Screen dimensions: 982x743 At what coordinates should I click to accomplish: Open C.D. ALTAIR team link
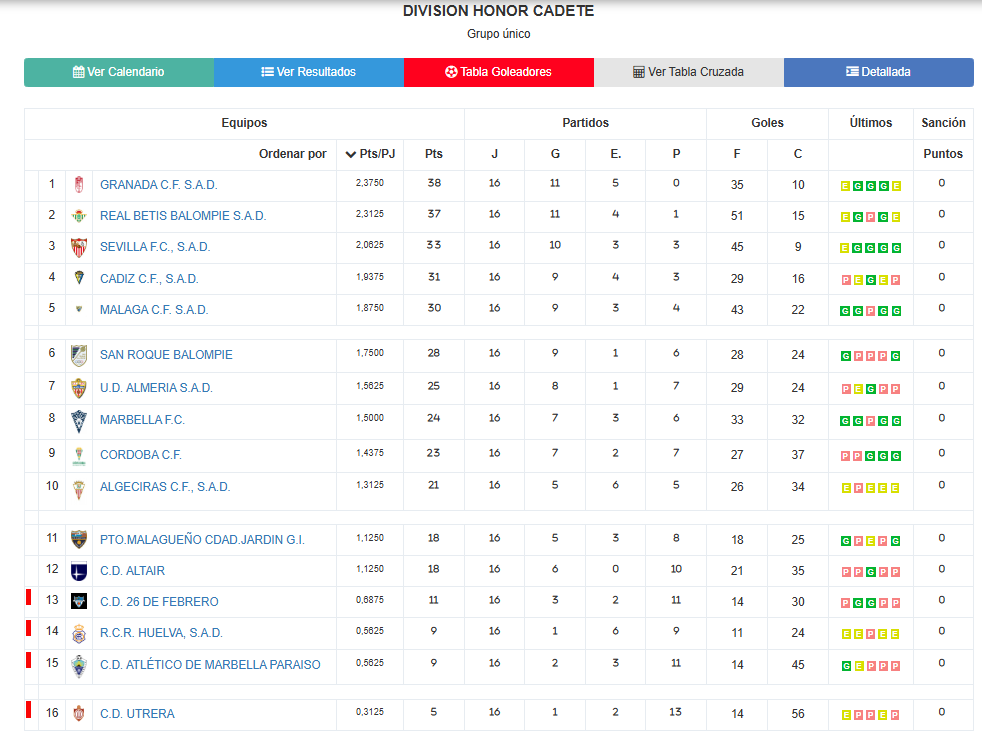[132, 571]
